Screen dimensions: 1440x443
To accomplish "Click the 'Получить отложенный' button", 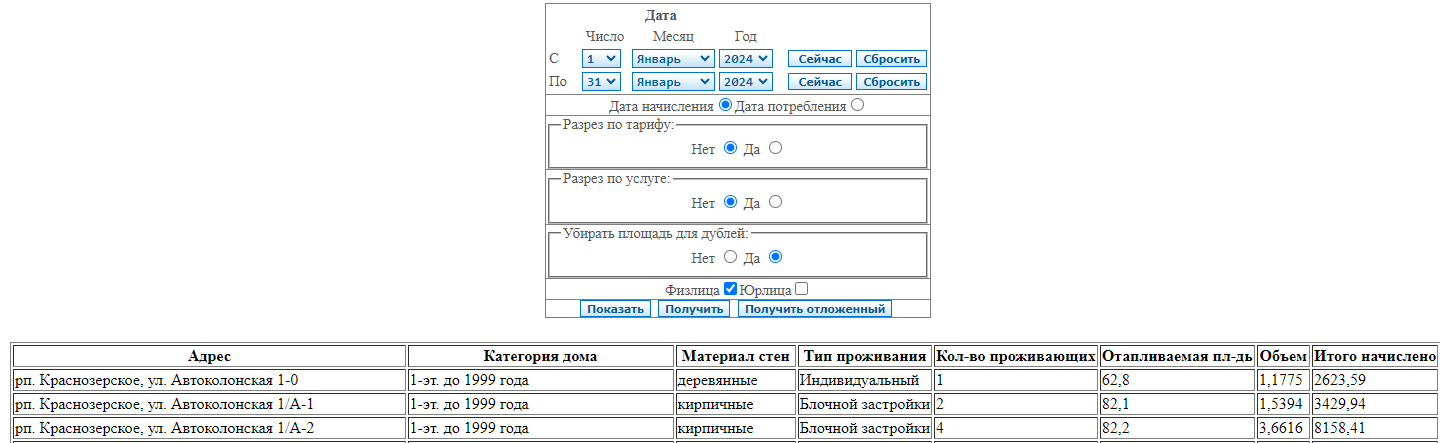I will pyautogui.click(x=815, y=309).
